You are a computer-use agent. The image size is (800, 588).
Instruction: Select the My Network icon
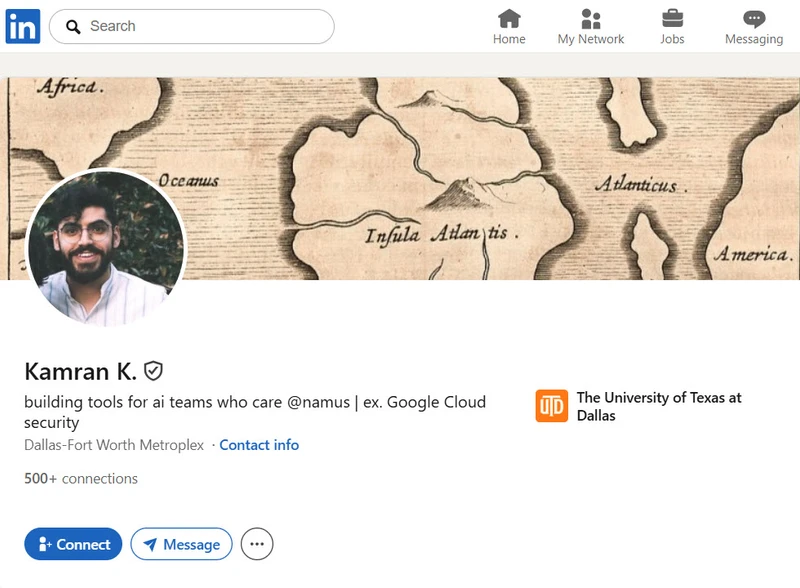tap(592, 20)
